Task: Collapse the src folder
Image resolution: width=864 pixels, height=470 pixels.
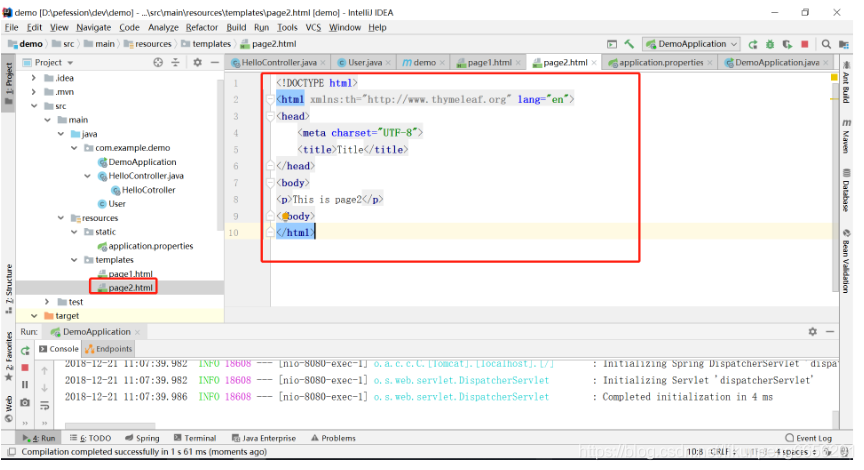Action: [x=34, y=106]
